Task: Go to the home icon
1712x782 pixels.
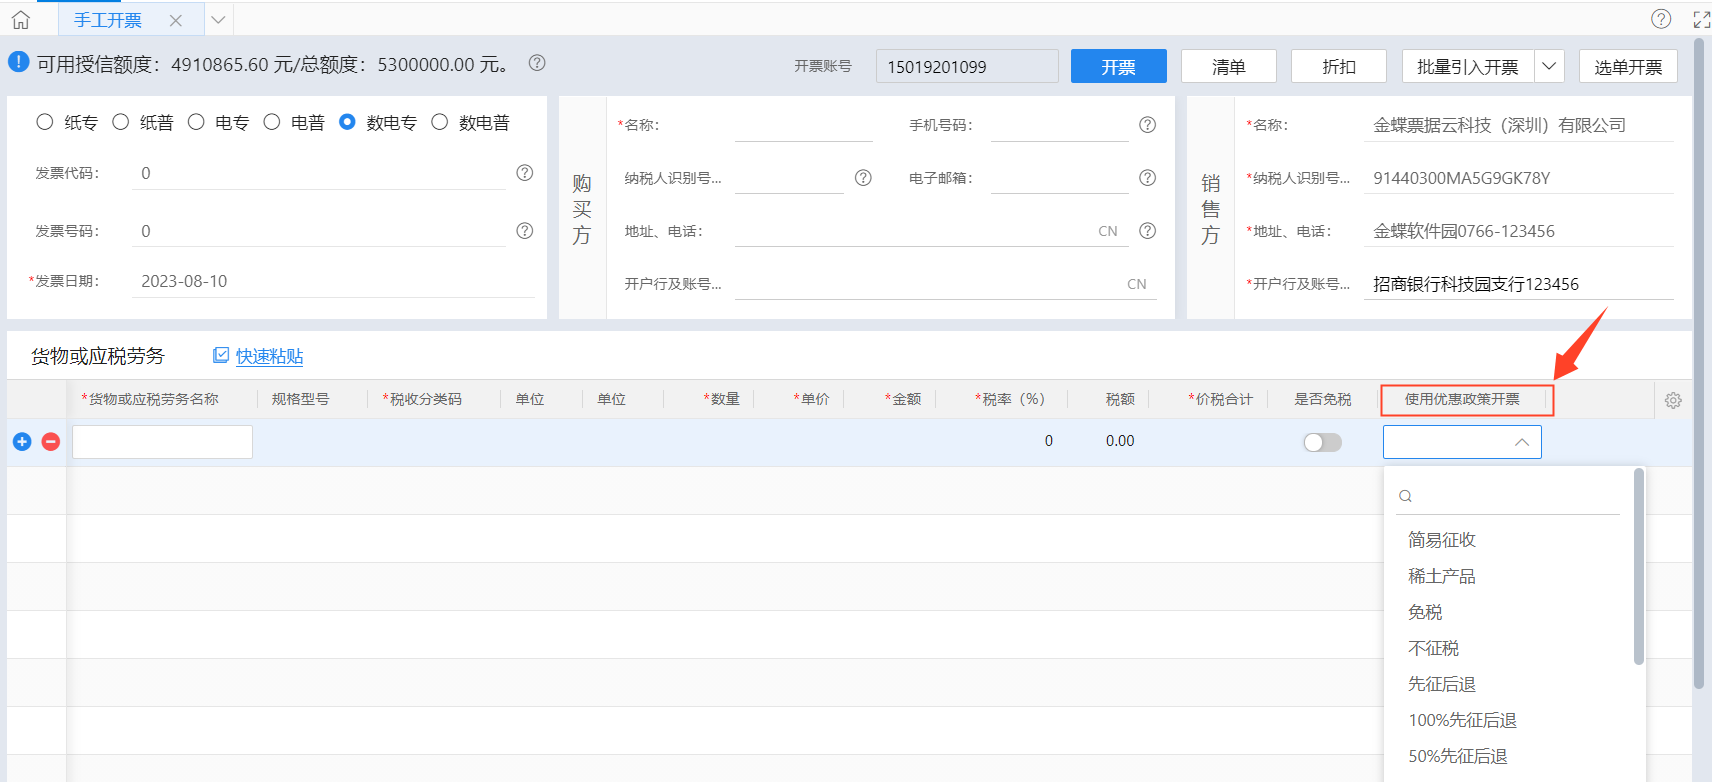Action: pos(21,19)
